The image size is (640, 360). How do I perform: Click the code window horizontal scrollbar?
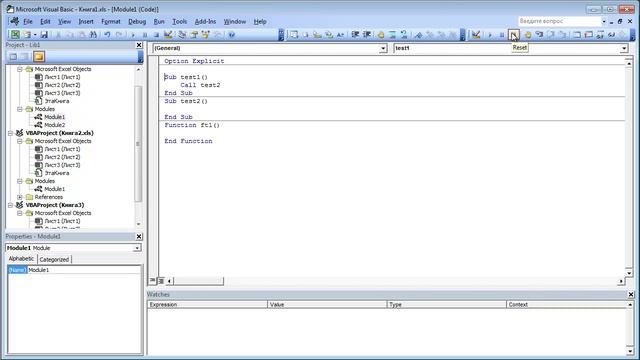tap(396, 281)
